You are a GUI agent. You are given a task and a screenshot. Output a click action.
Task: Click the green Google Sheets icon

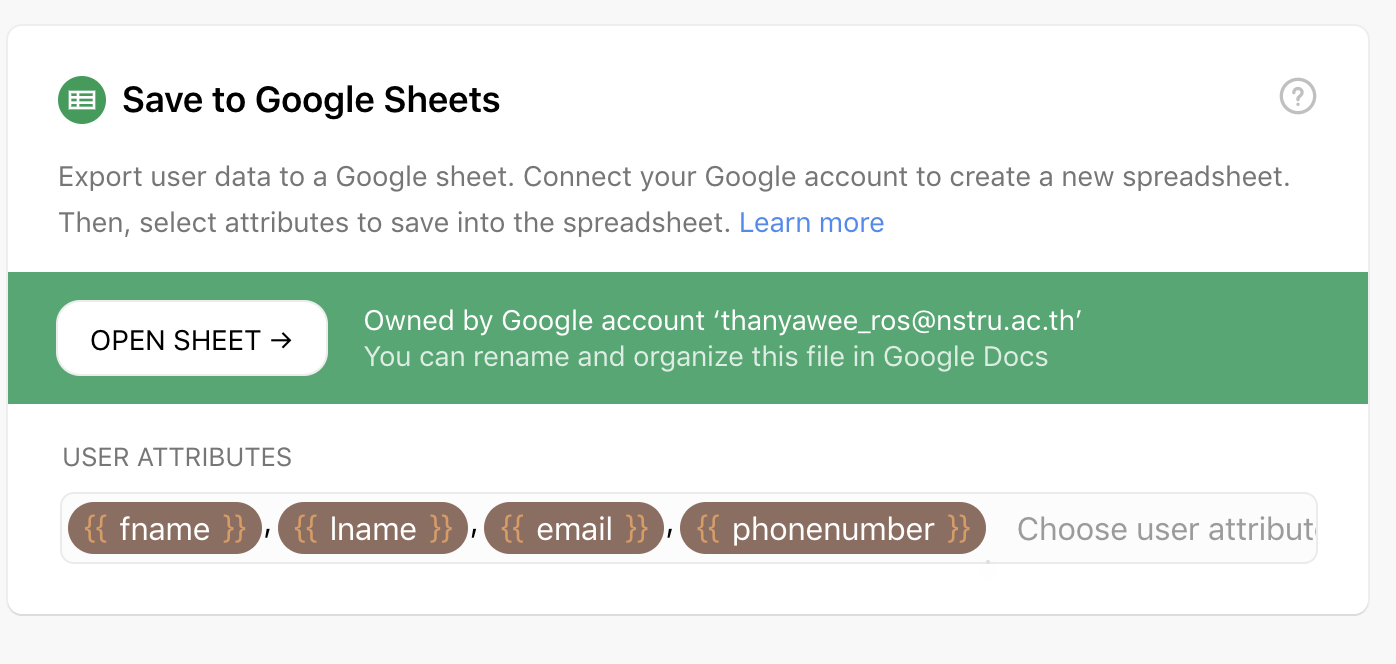pyautogui.click(x=82, y=100)
